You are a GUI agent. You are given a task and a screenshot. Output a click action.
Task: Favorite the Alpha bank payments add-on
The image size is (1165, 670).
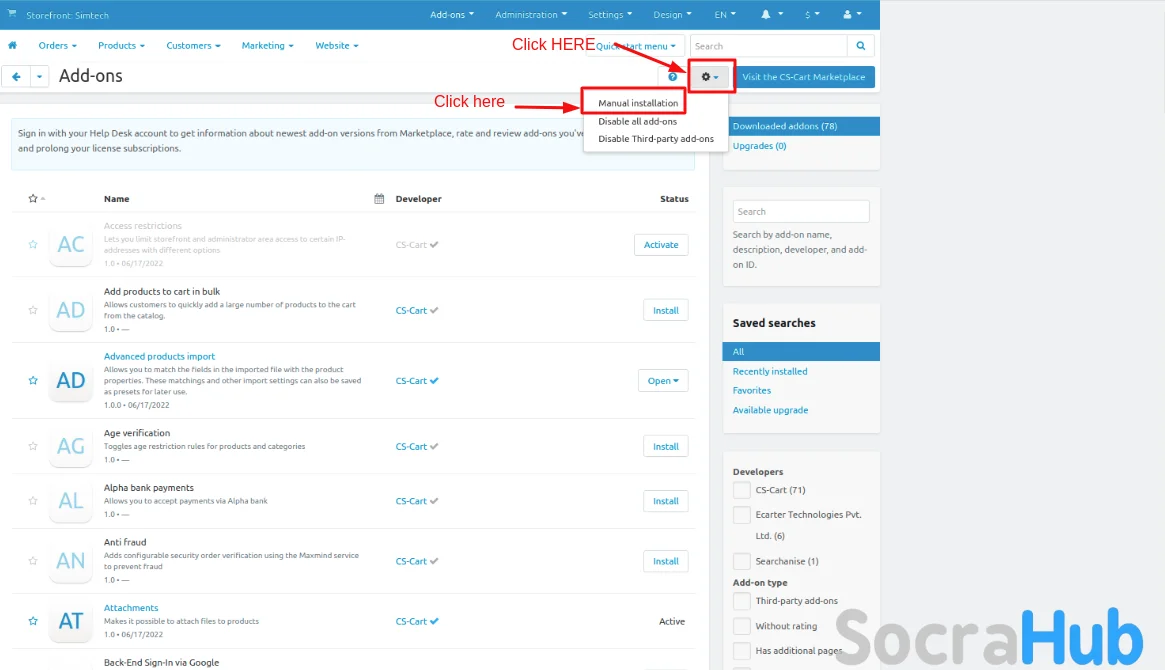coord(33,501)
